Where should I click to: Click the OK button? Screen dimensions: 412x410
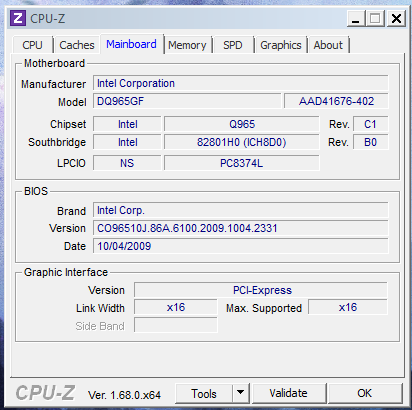(x=365, y=394)
